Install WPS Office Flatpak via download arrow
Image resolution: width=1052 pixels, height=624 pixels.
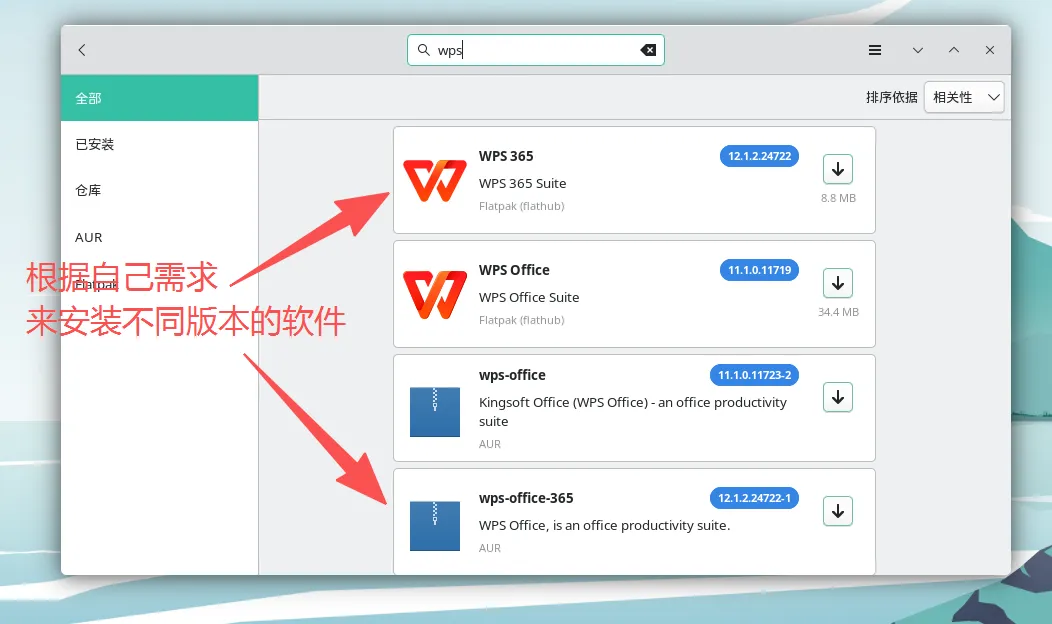(x=838, y=283)
